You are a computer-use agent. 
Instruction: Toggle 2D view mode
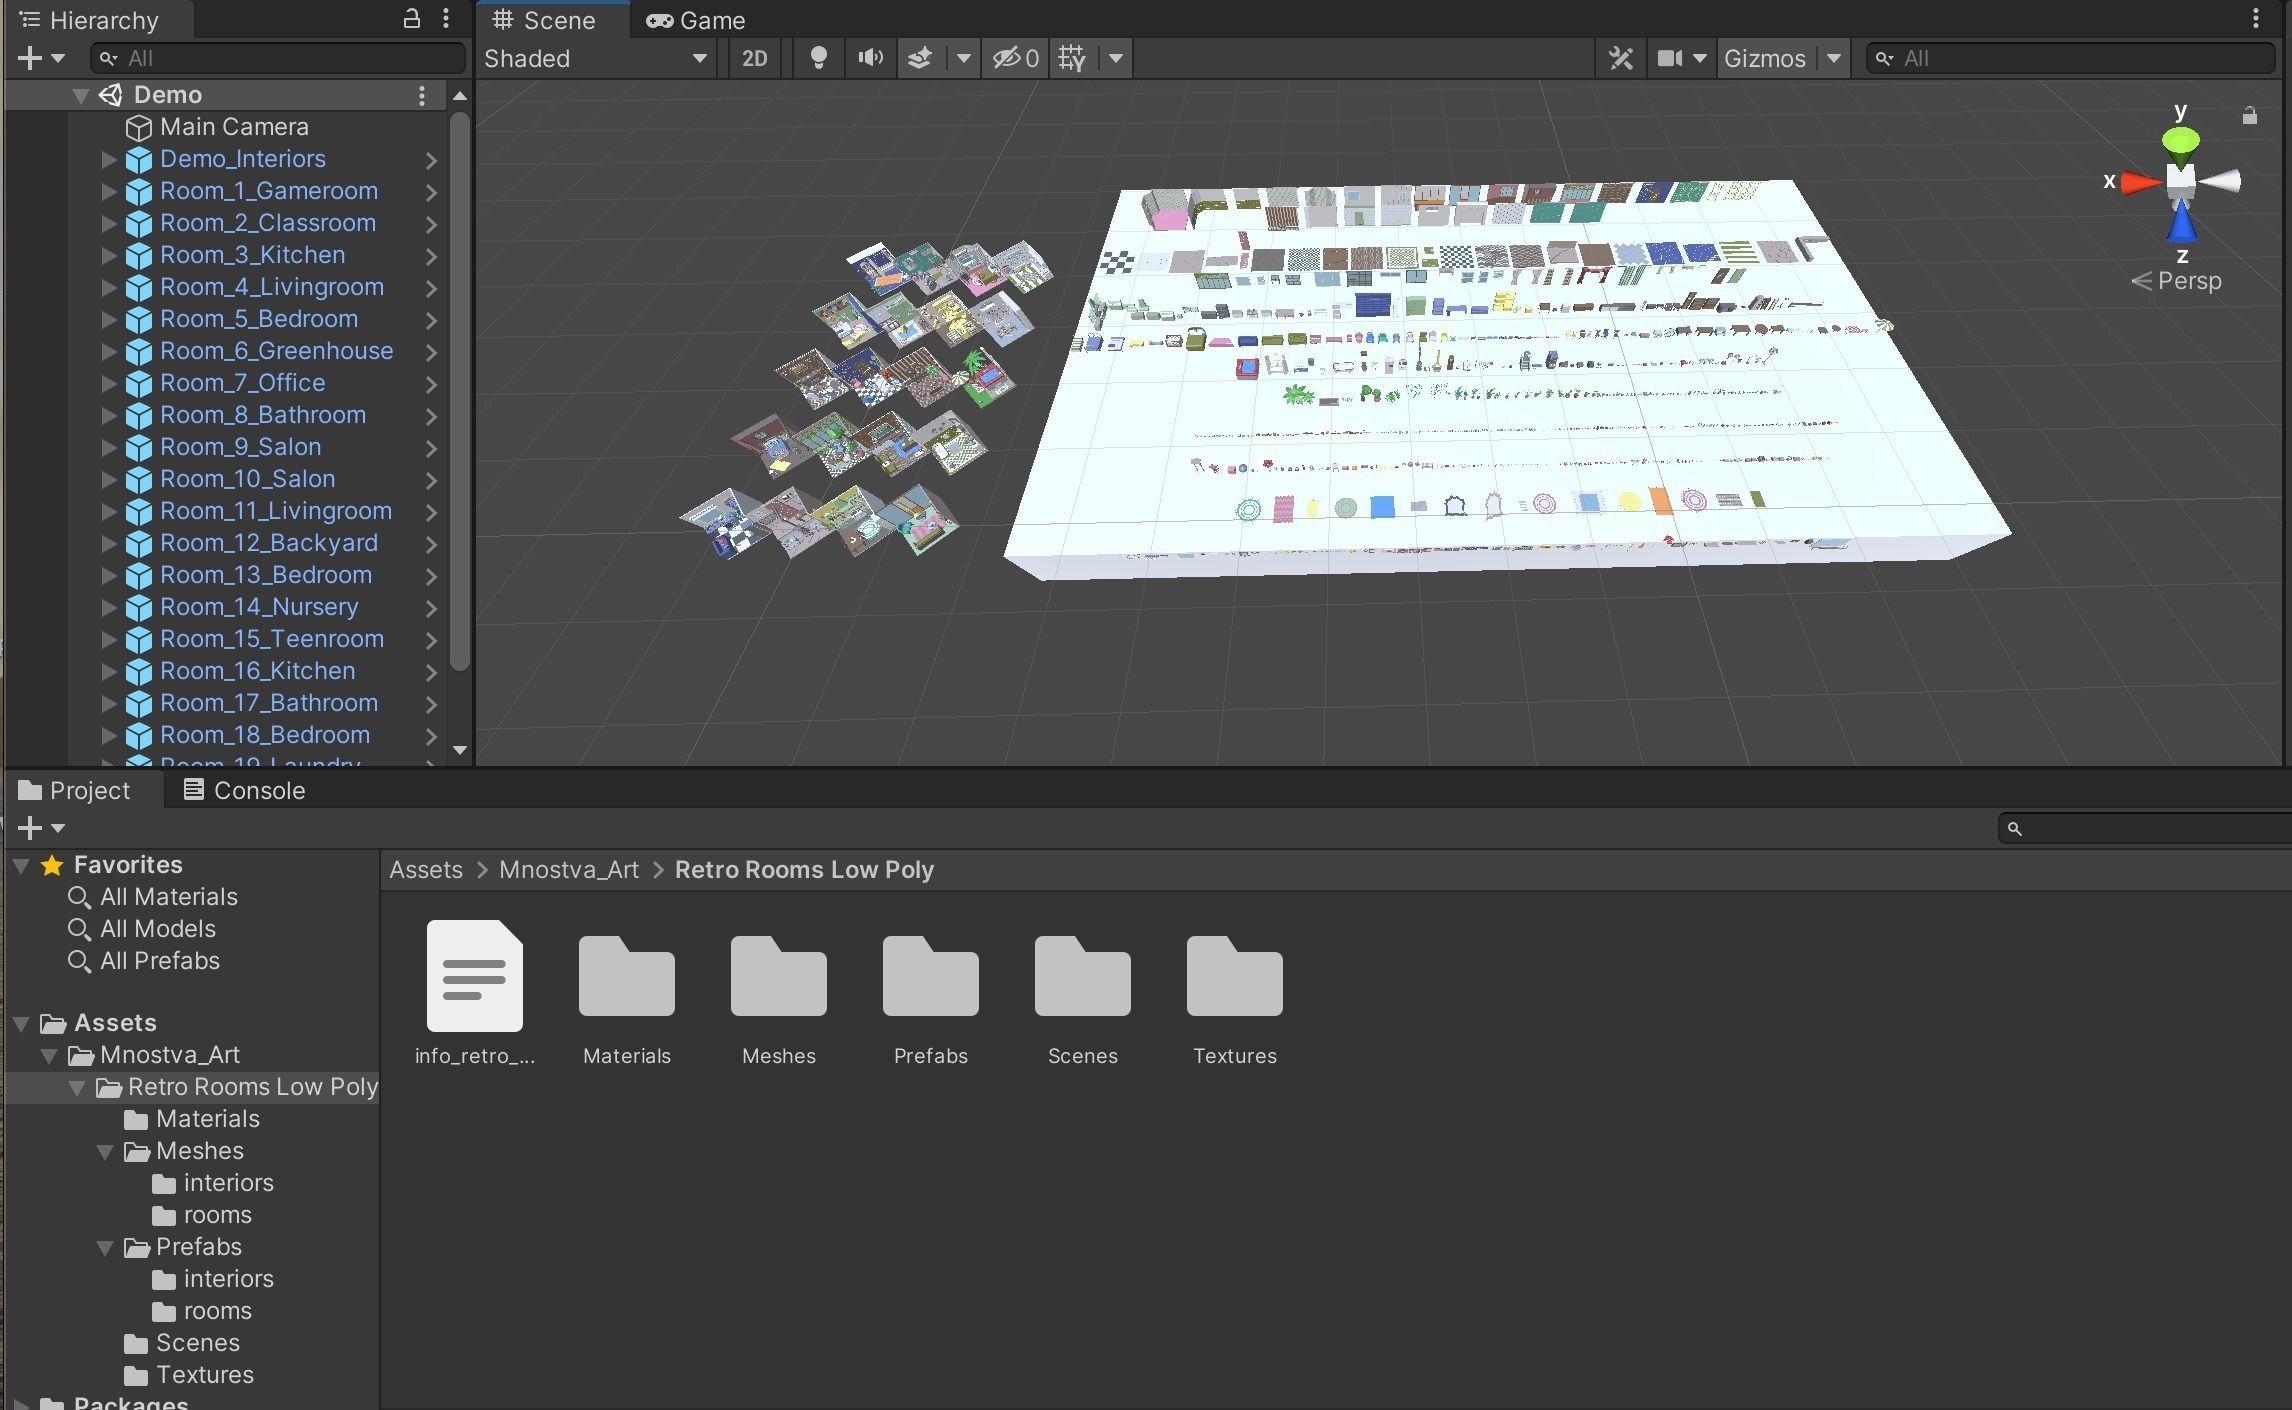point(754,58)
